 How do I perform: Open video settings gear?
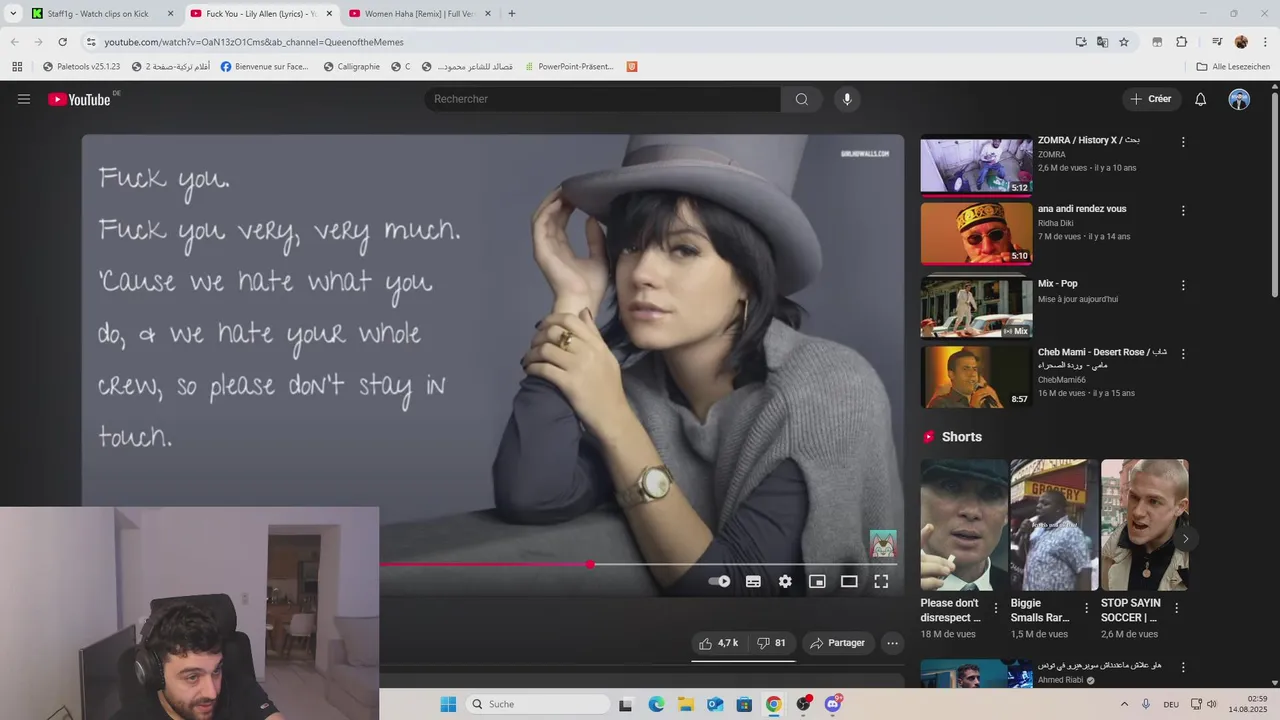[x=785, y=581]
